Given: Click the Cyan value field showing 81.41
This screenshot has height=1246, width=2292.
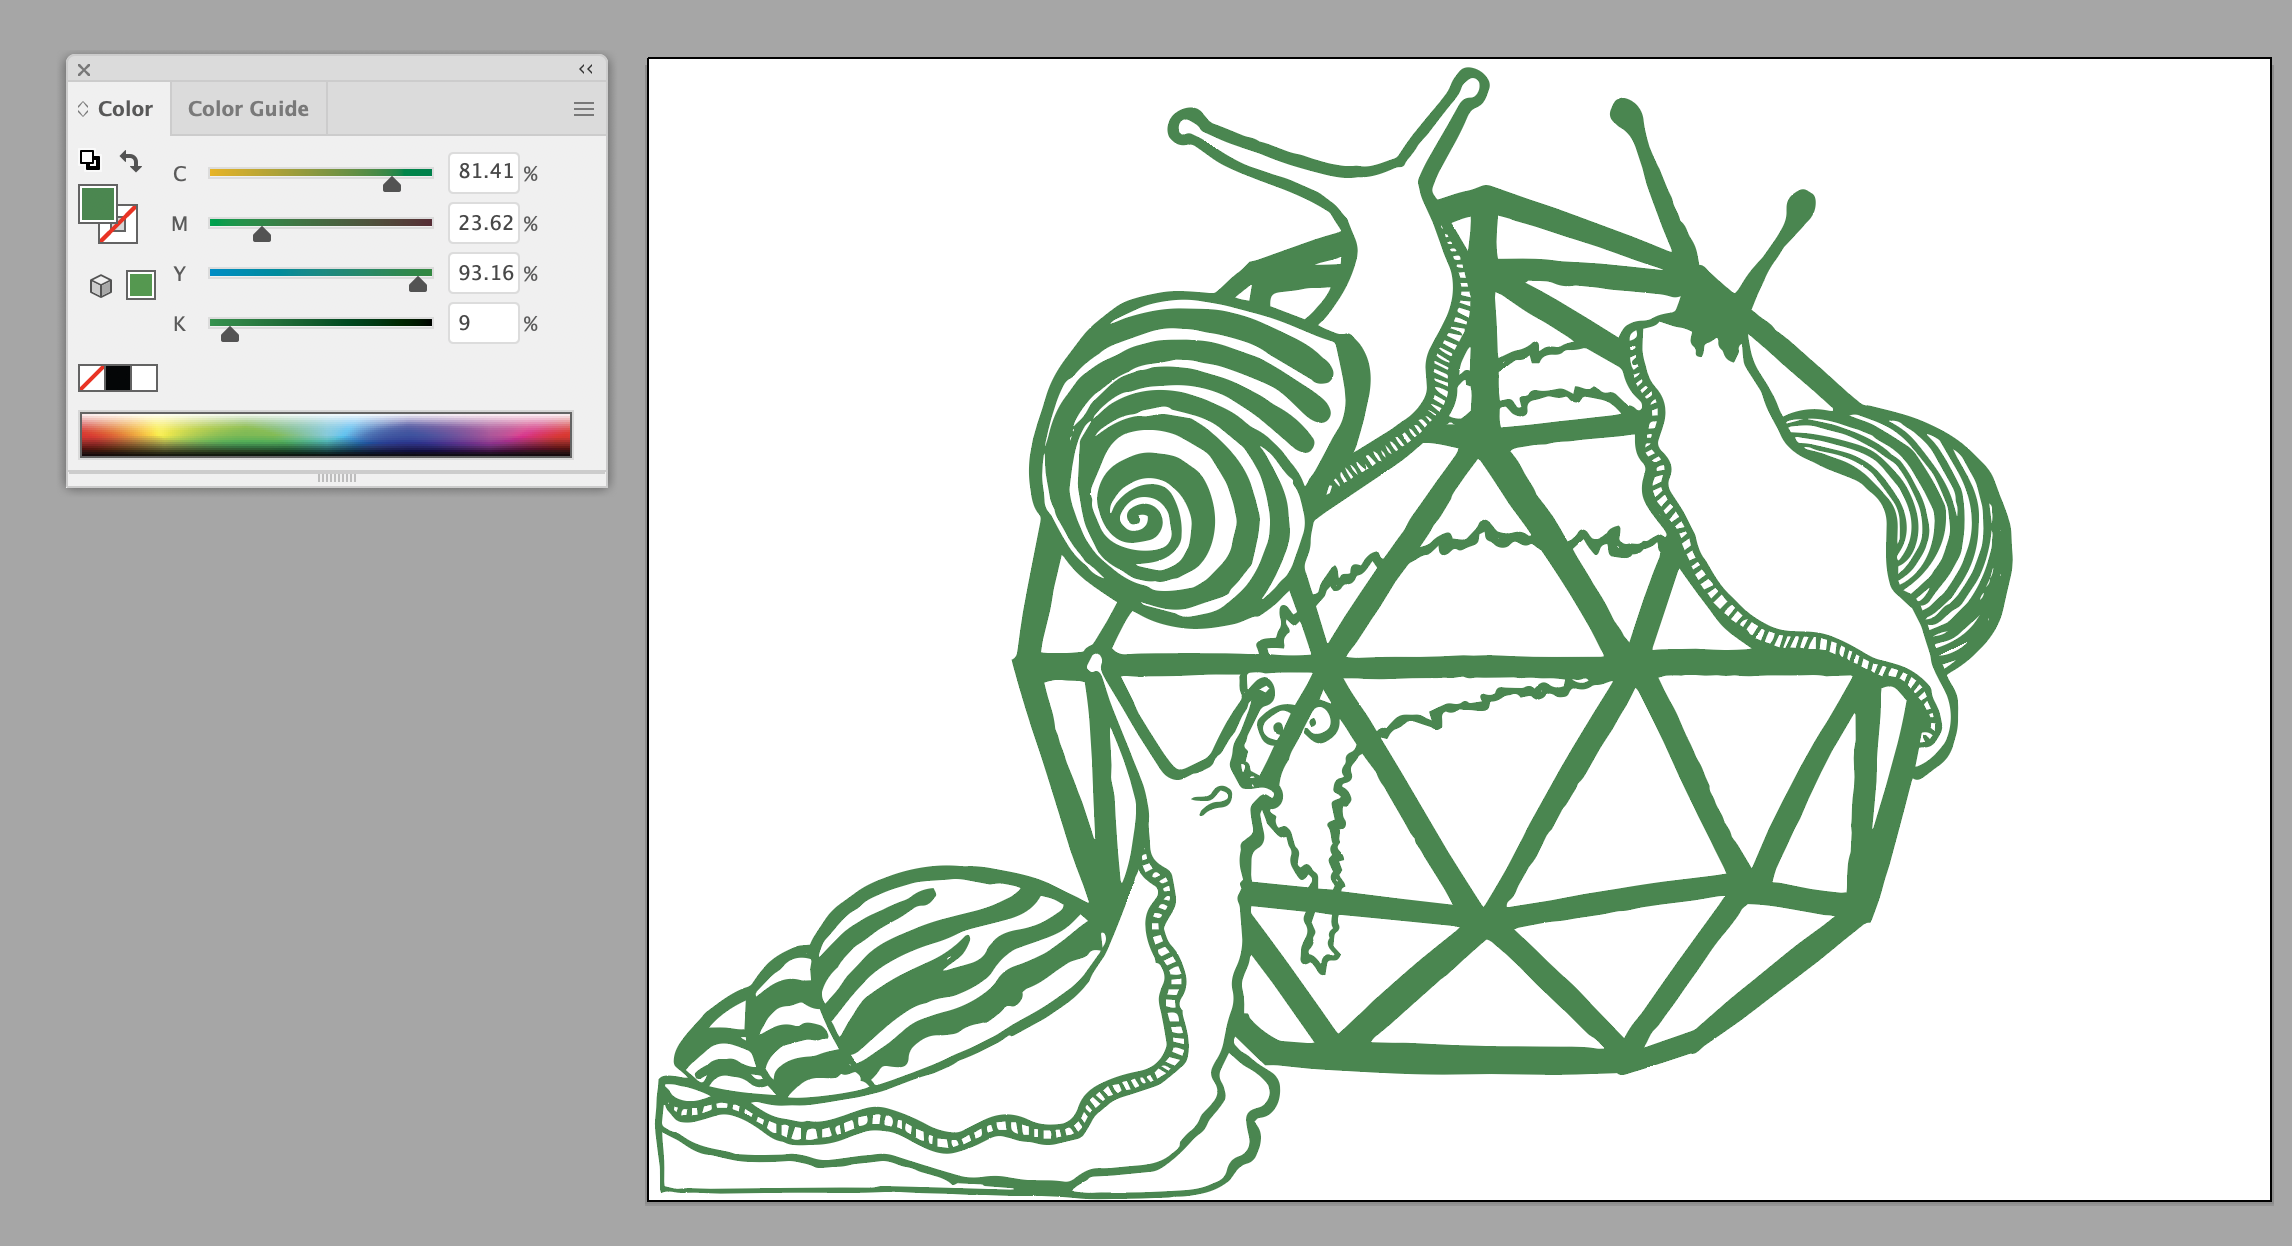Looking at the screenshot, I should click(x=484, y=172).
